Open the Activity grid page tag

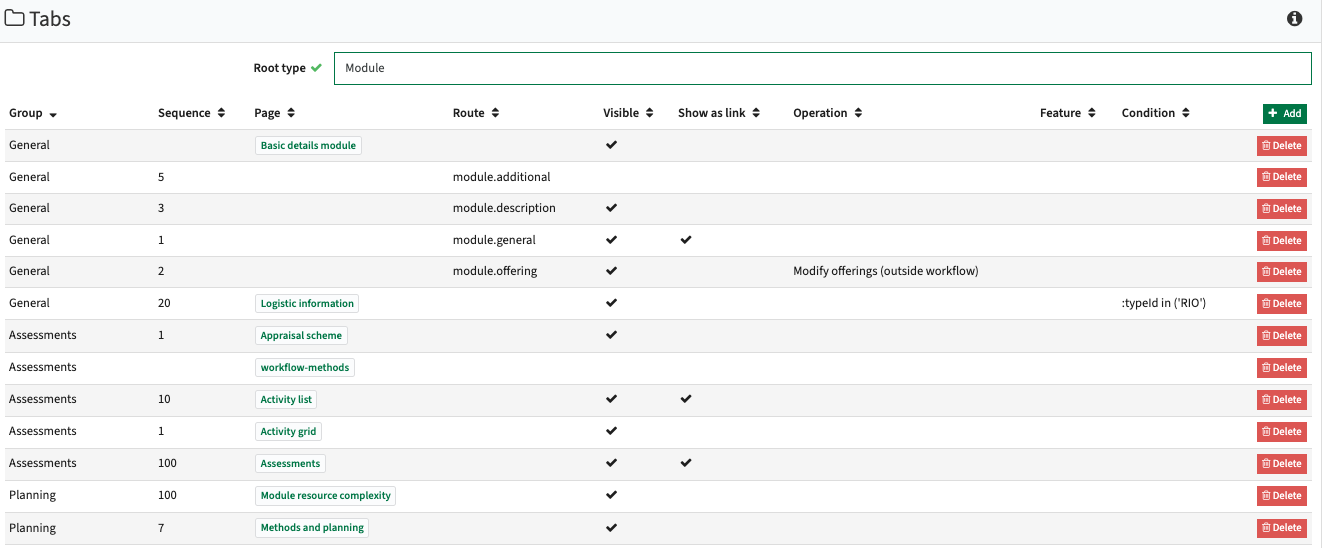tap(288, 431)
